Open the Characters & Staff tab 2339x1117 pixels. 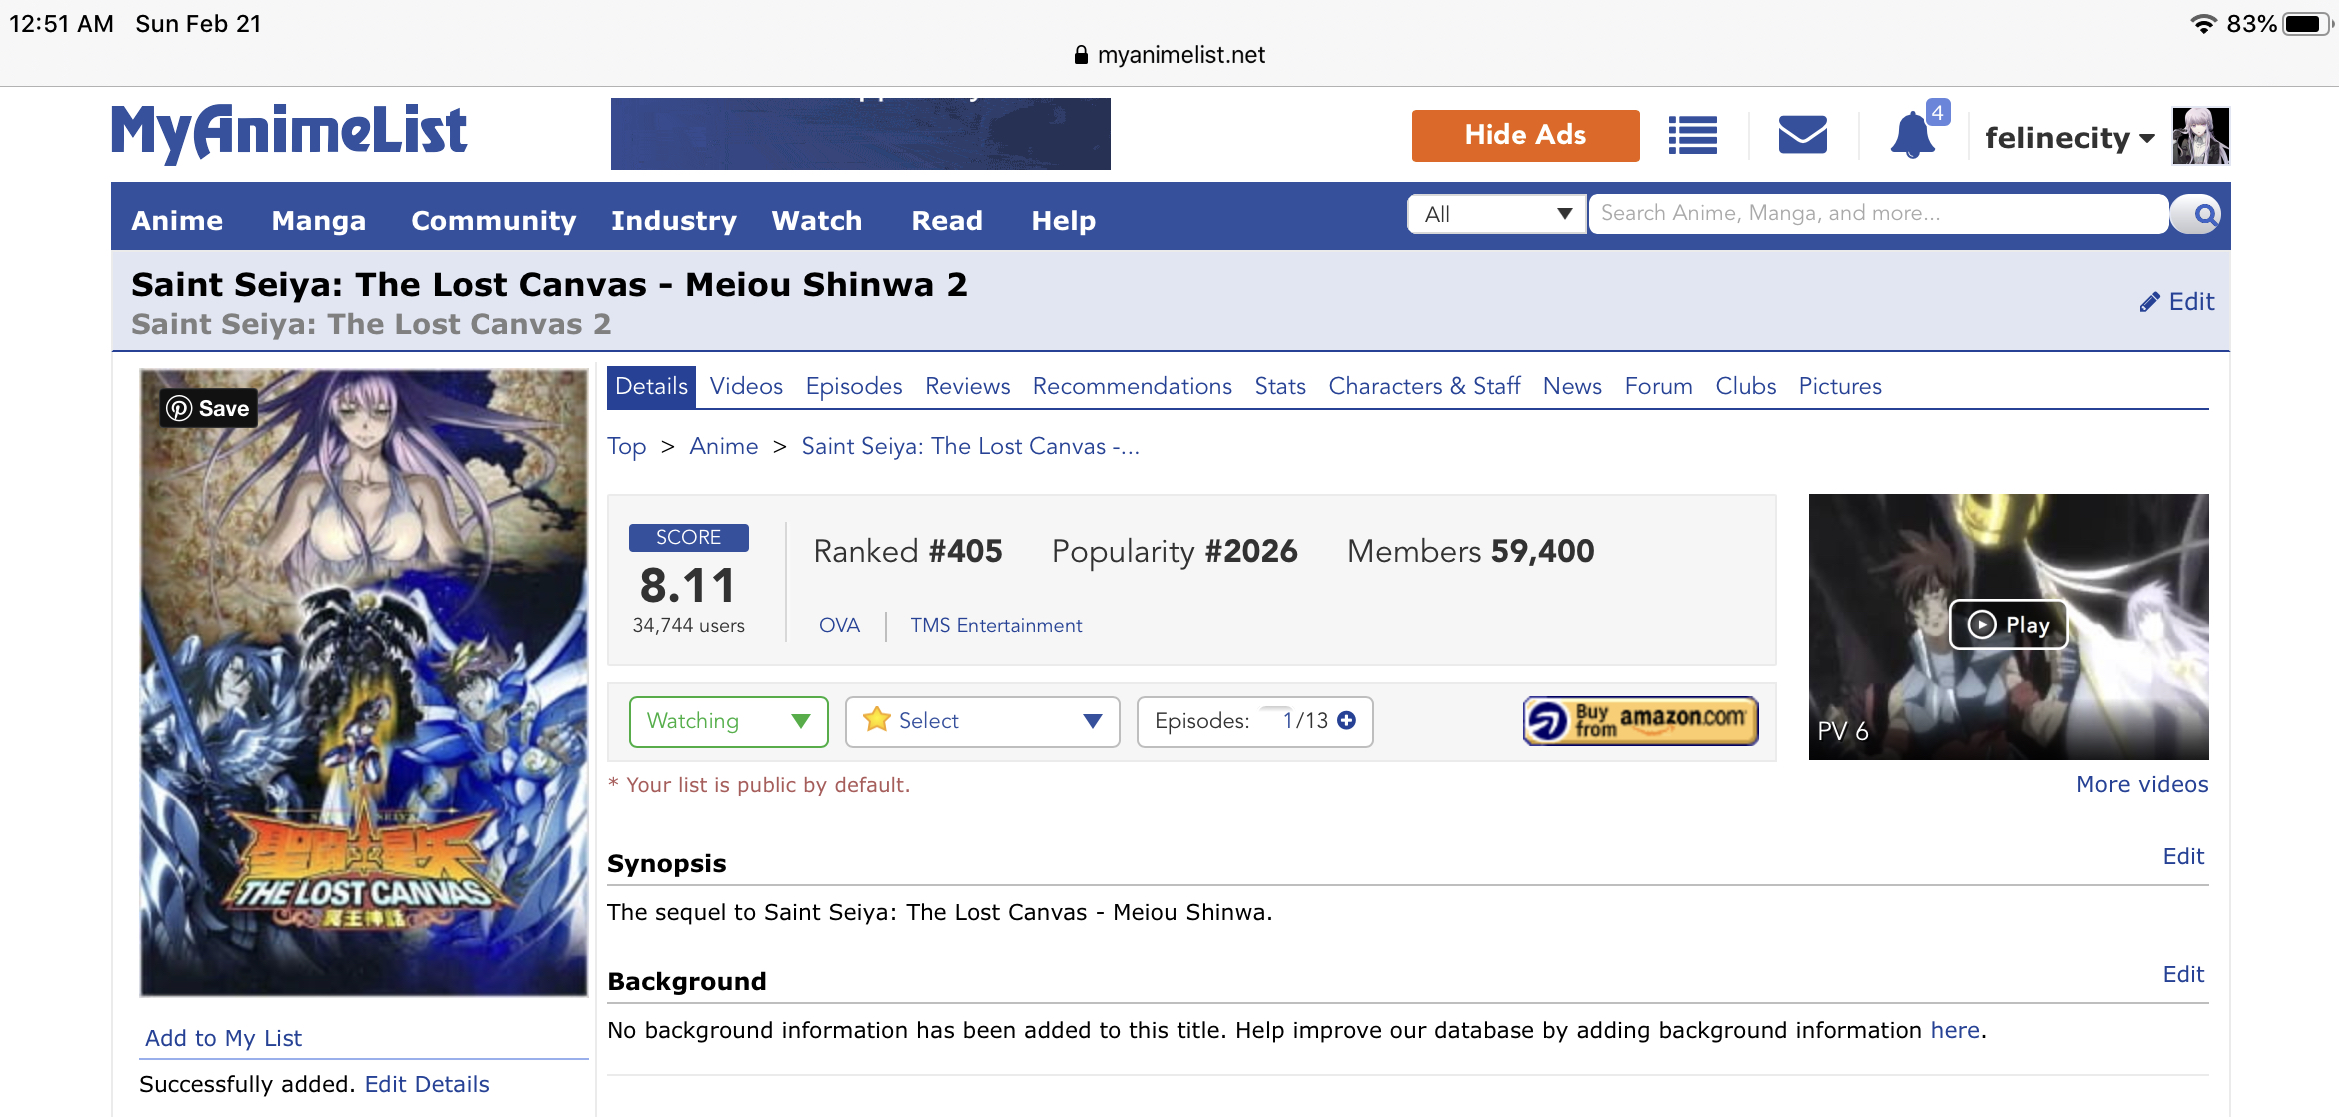coord(1423,386)
